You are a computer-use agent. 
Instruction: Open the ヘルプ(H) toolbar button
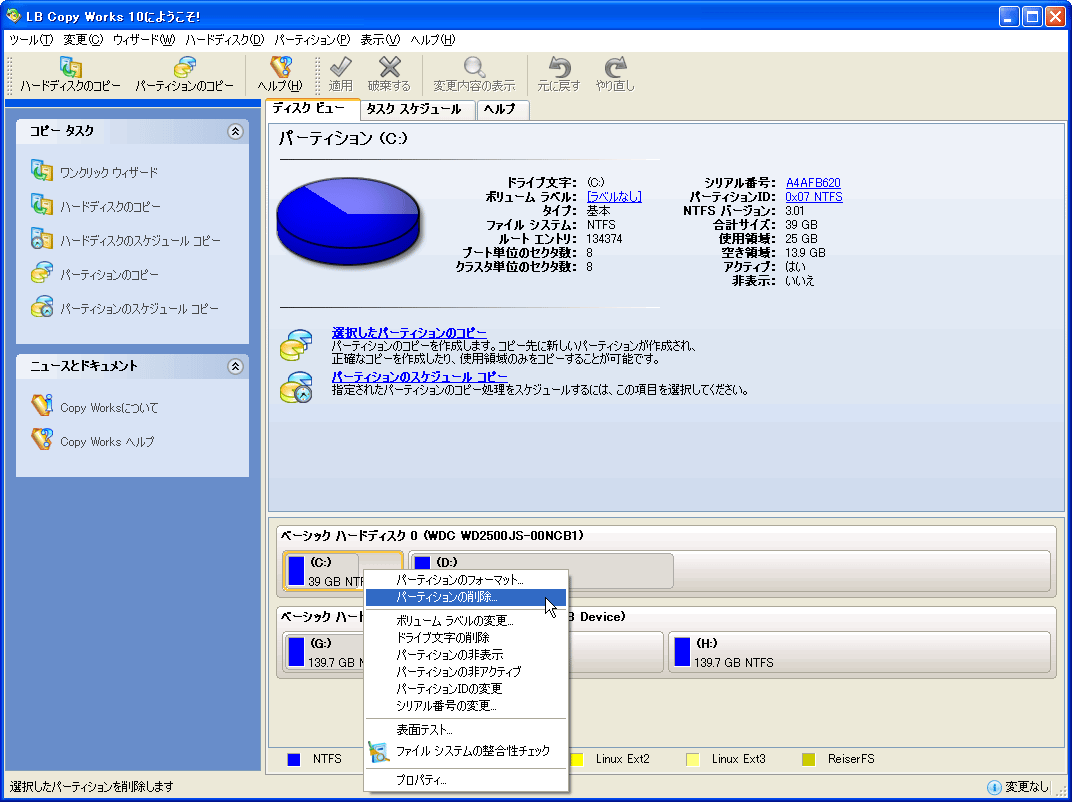[280, 75]
